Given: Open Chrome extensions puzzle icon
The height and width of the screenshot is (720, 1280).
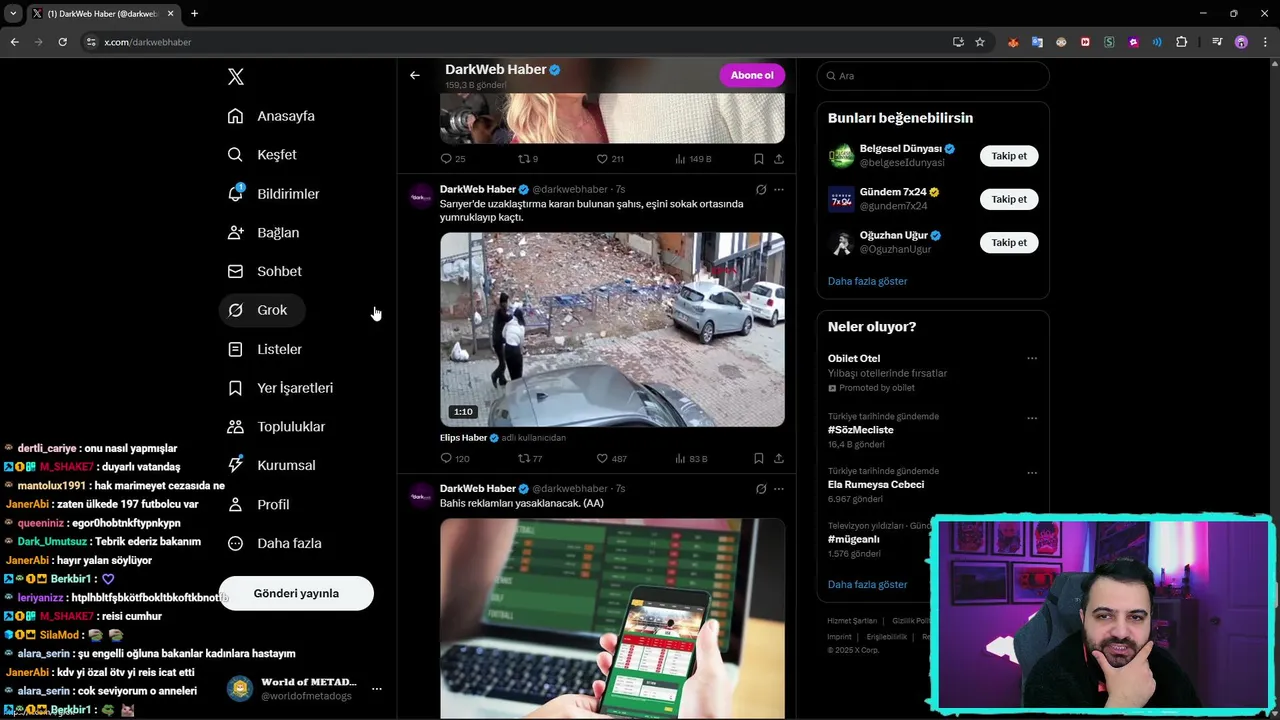Looking at the screenshot, I should [1181, 42].
